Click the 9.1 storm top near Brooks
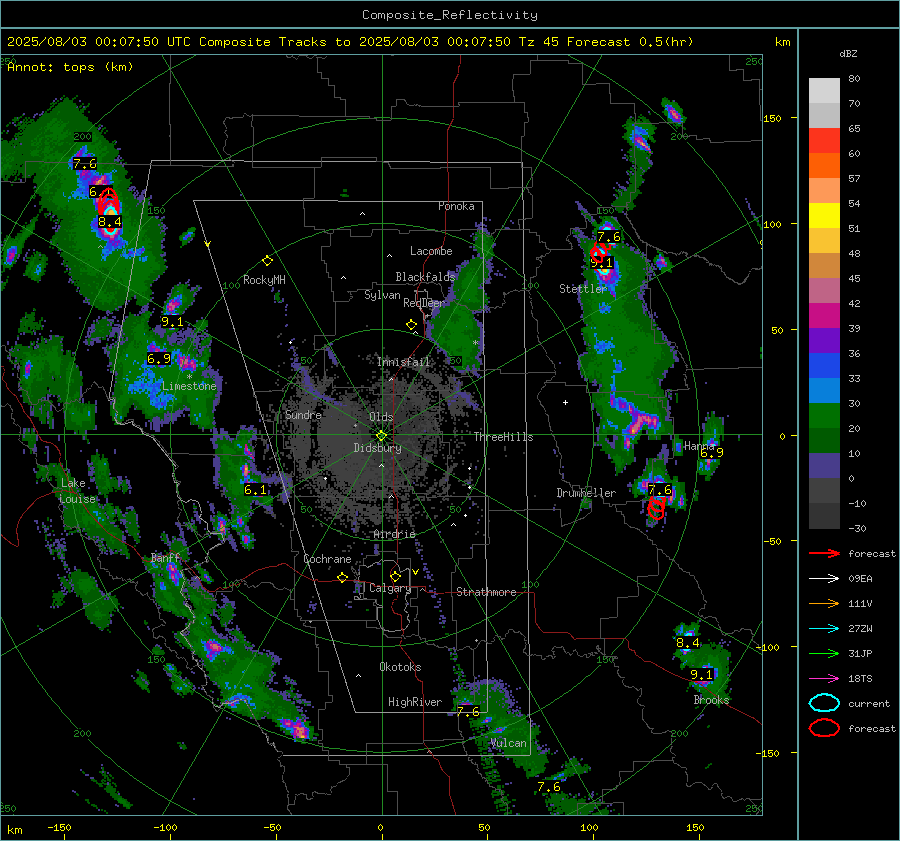Screen dimensions: 900x841 [x=701, y=675]
